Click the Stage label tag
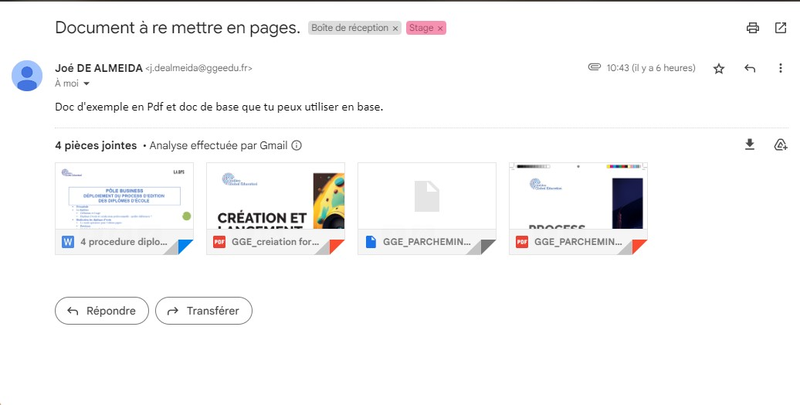Screen dimensions: 800x405 pyautogui.click(x=421, y=28)
